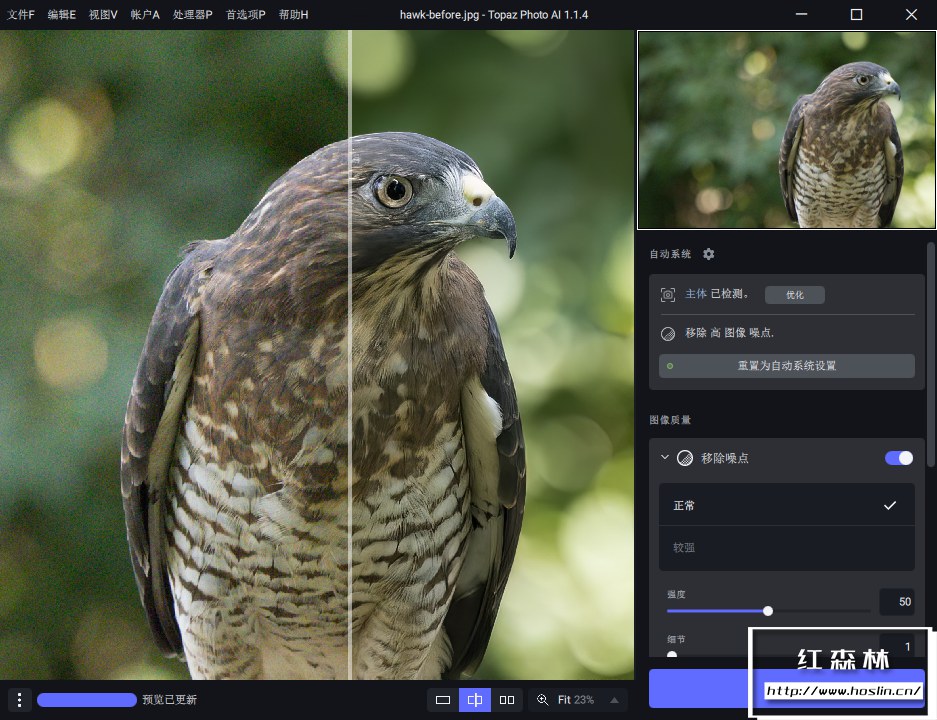Select the 较强 noise model

786,548
